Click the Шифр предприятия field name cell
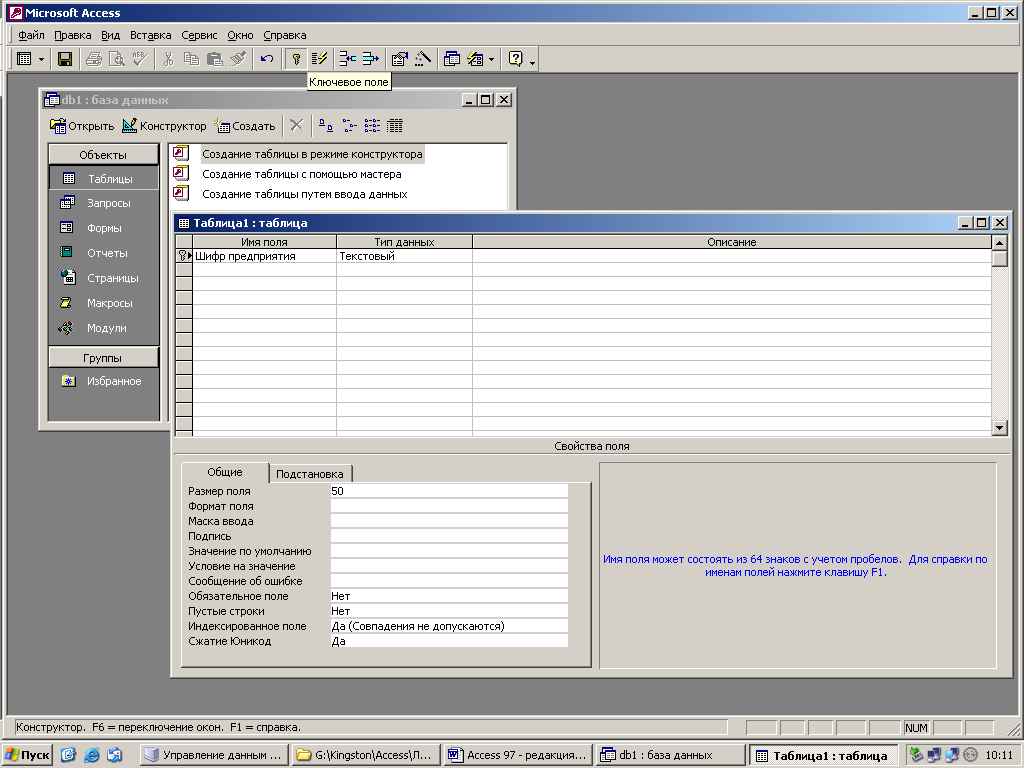This screenshot has height=768, width=1024. 264,256
